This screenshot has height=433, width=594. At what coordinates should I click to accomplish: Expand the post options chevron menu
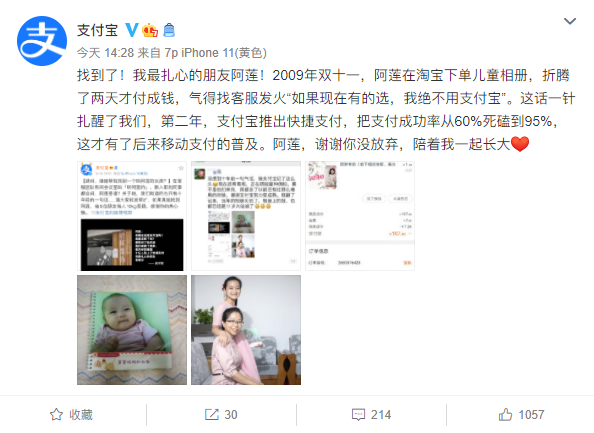click(570, 21)
